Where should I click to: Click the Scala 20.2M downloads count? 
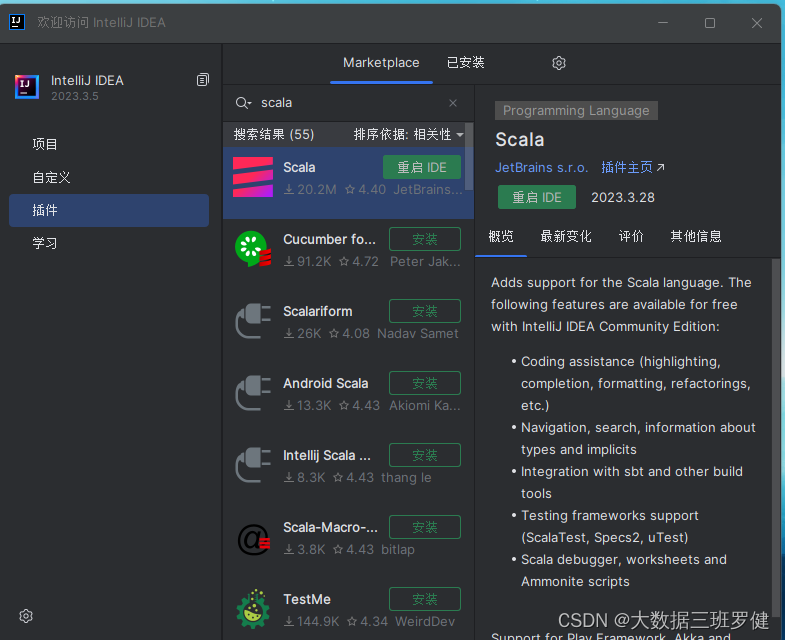pos(310,190)
